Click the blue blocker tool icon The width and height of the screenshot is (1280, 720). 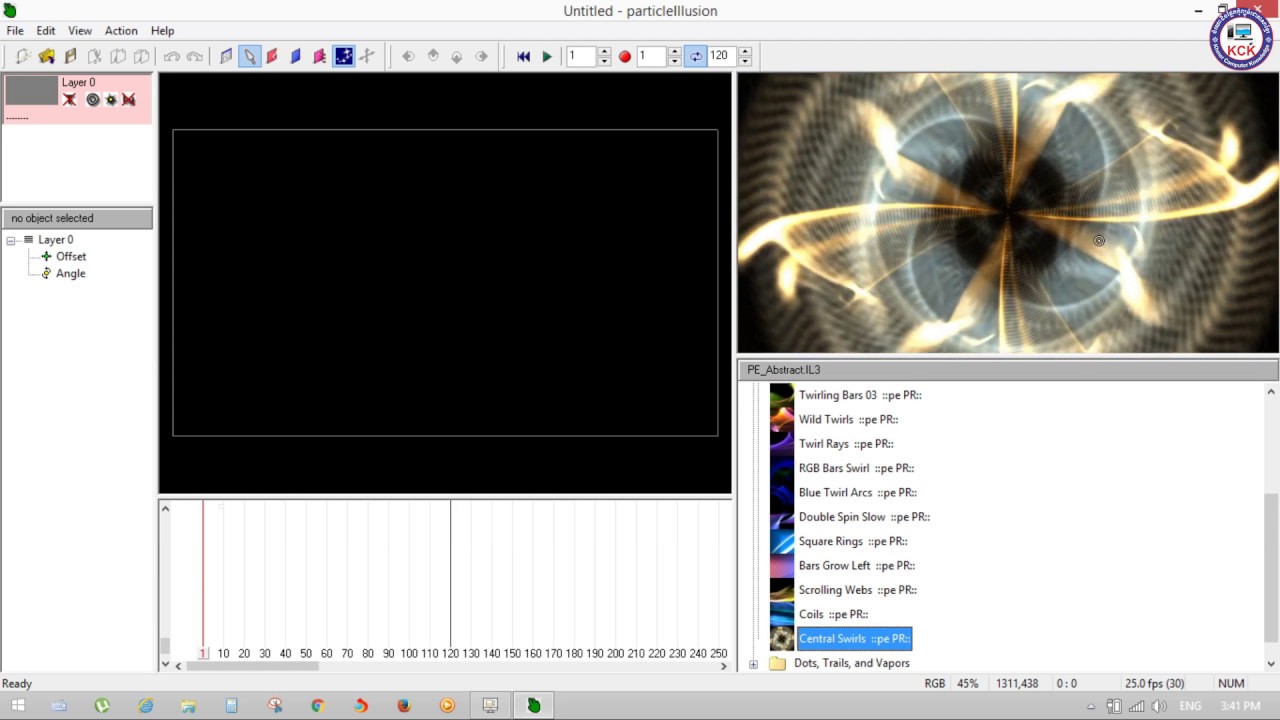tap(296, 57)
